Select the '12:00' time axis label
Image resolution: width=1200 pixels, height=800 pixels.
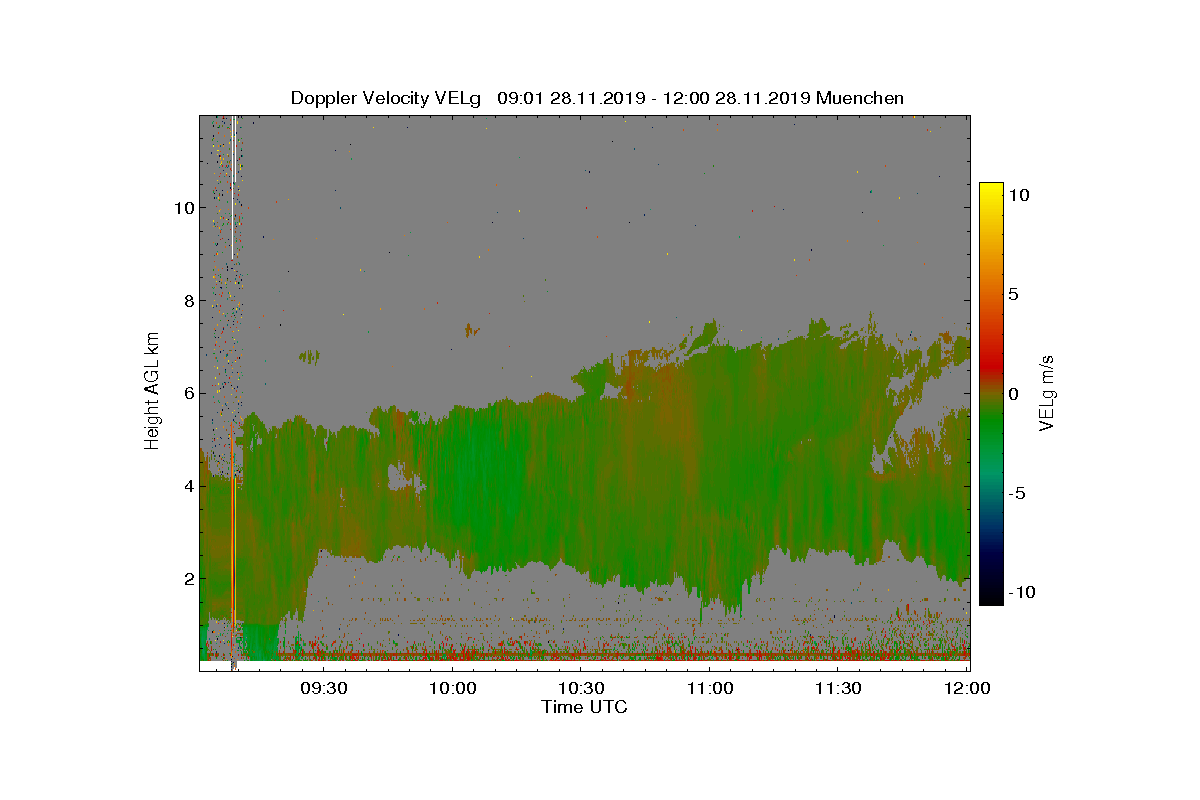coord(967,688)
